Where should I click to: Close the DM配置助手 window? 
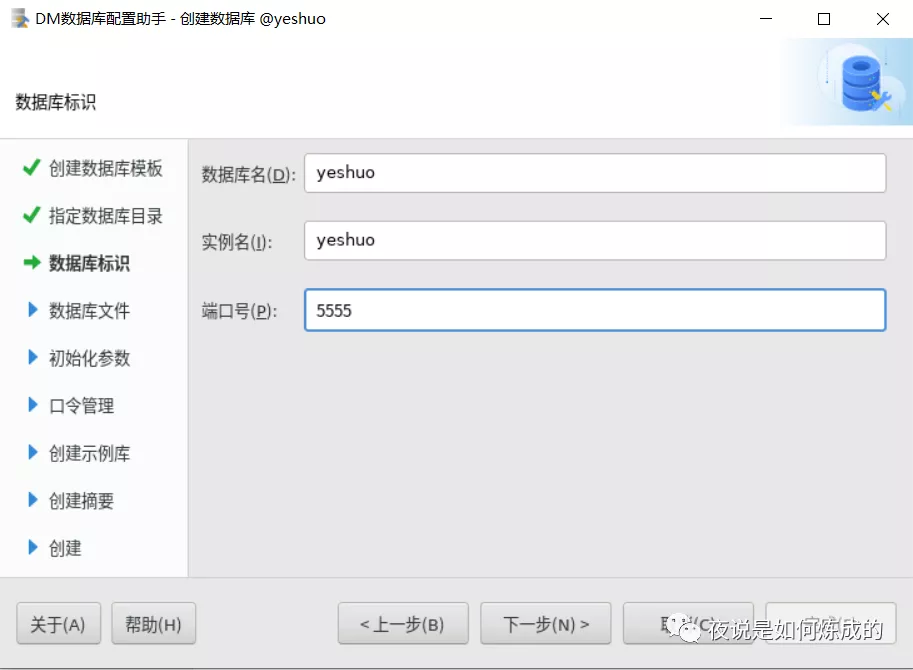(x=883, y=19)
